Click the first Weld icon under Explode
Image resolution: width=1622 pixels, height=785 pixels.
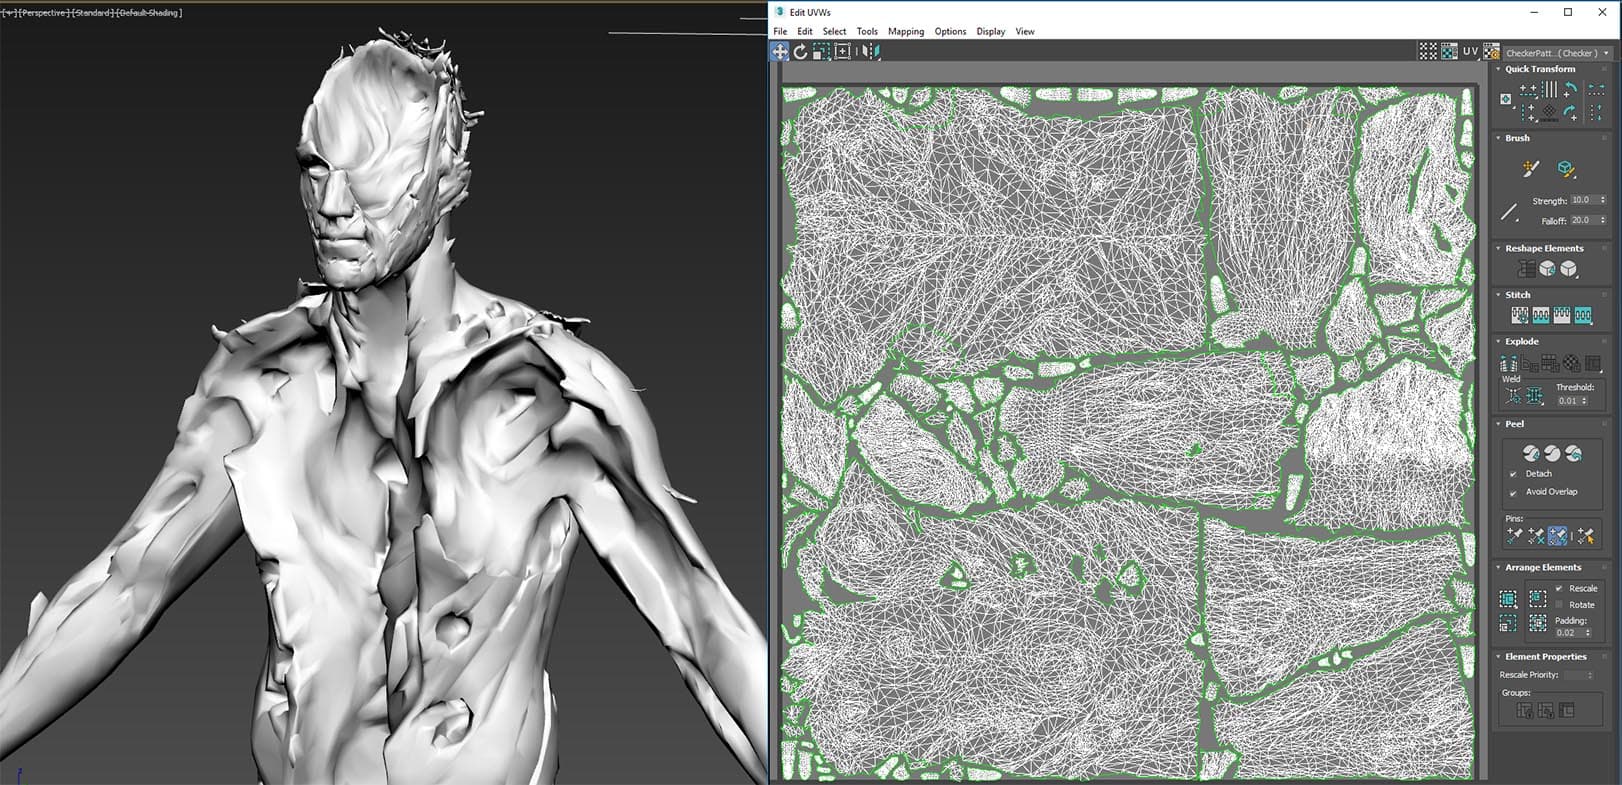tap(1513, 397)
